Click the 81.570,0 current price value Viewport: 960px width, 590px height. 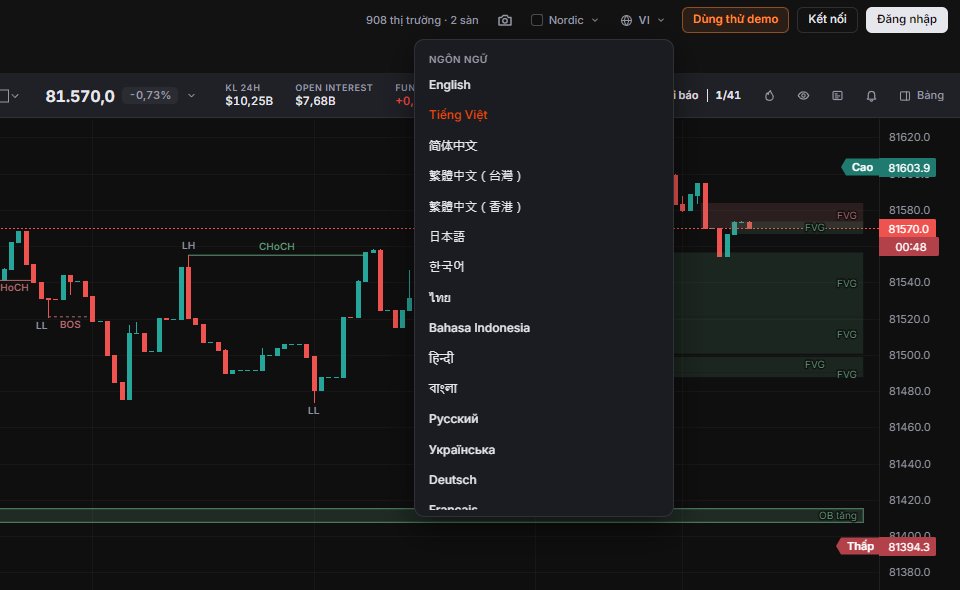tap(80, 96)
